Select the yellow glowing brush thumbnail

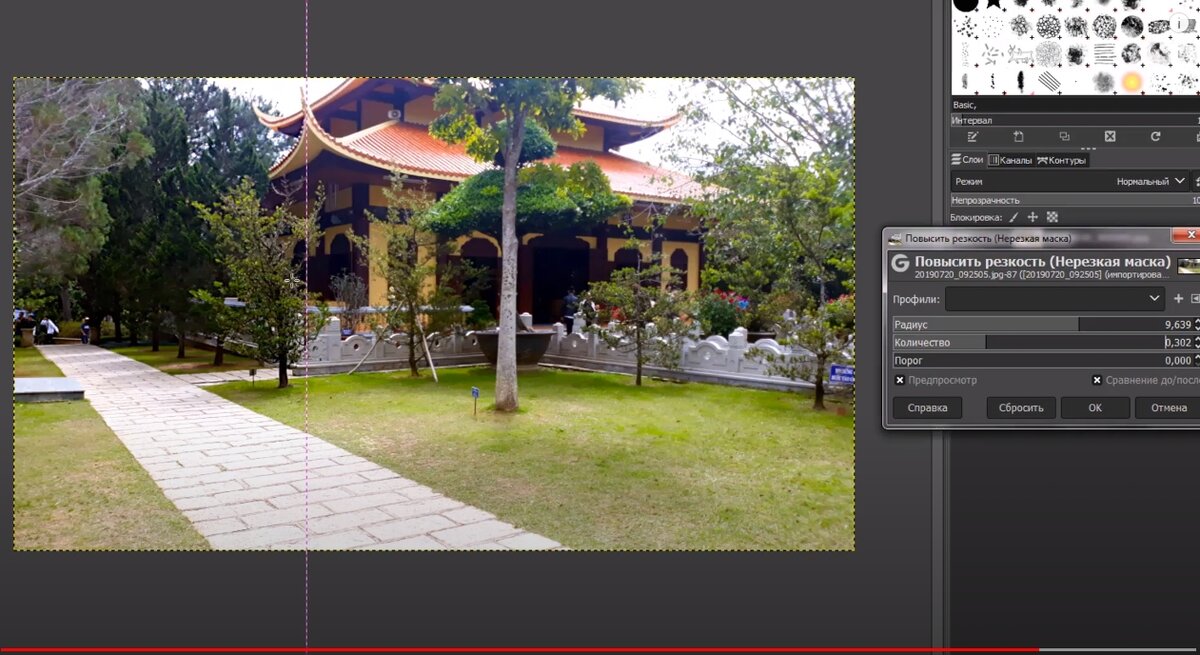point(1132,81)
